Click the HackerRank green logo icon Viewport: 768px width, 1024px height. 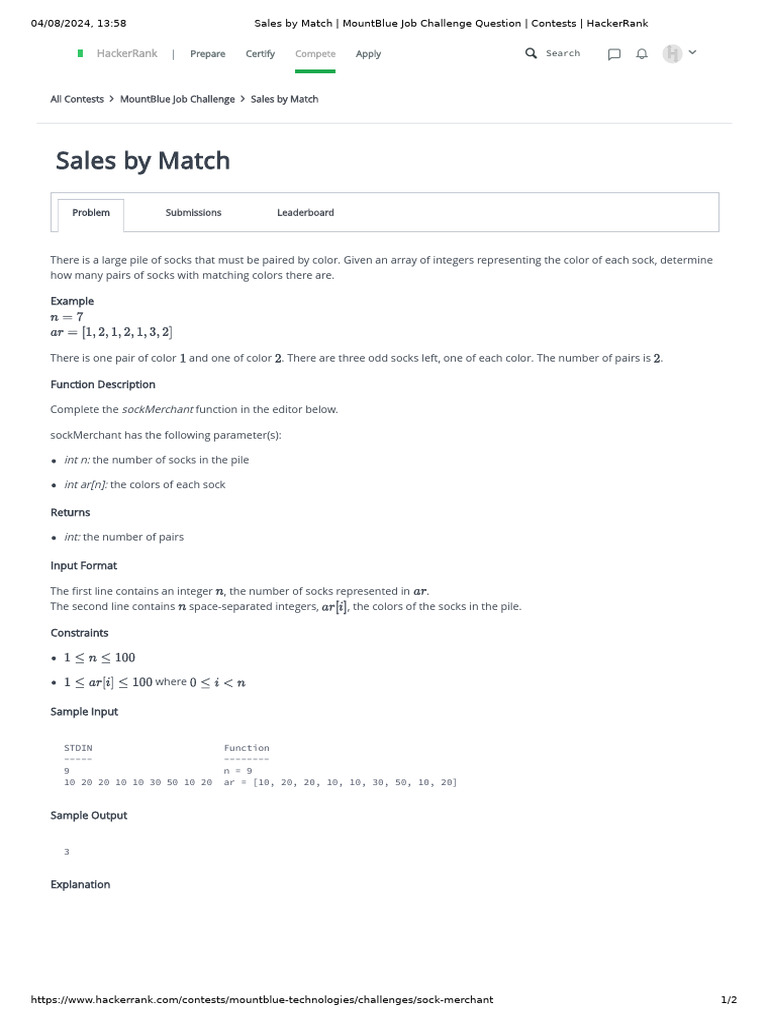[80, 54]
